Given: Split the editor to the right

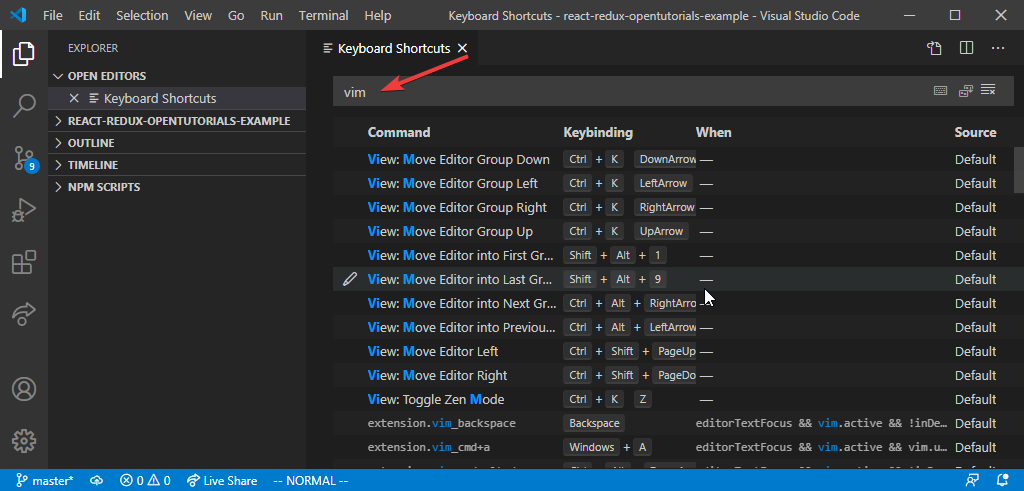Looking at the screenshot, I should pyautogui.click(x=967, y=48).
